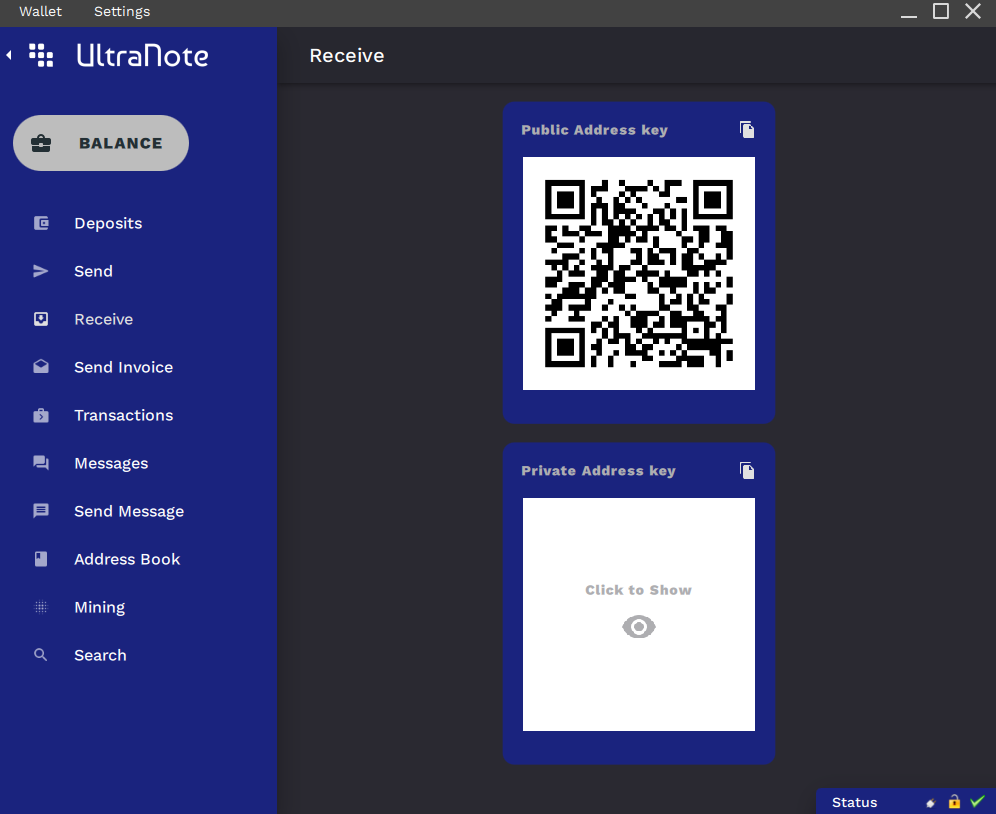
Task: Copy the Public Address key
Action: (x=747, y=130)
